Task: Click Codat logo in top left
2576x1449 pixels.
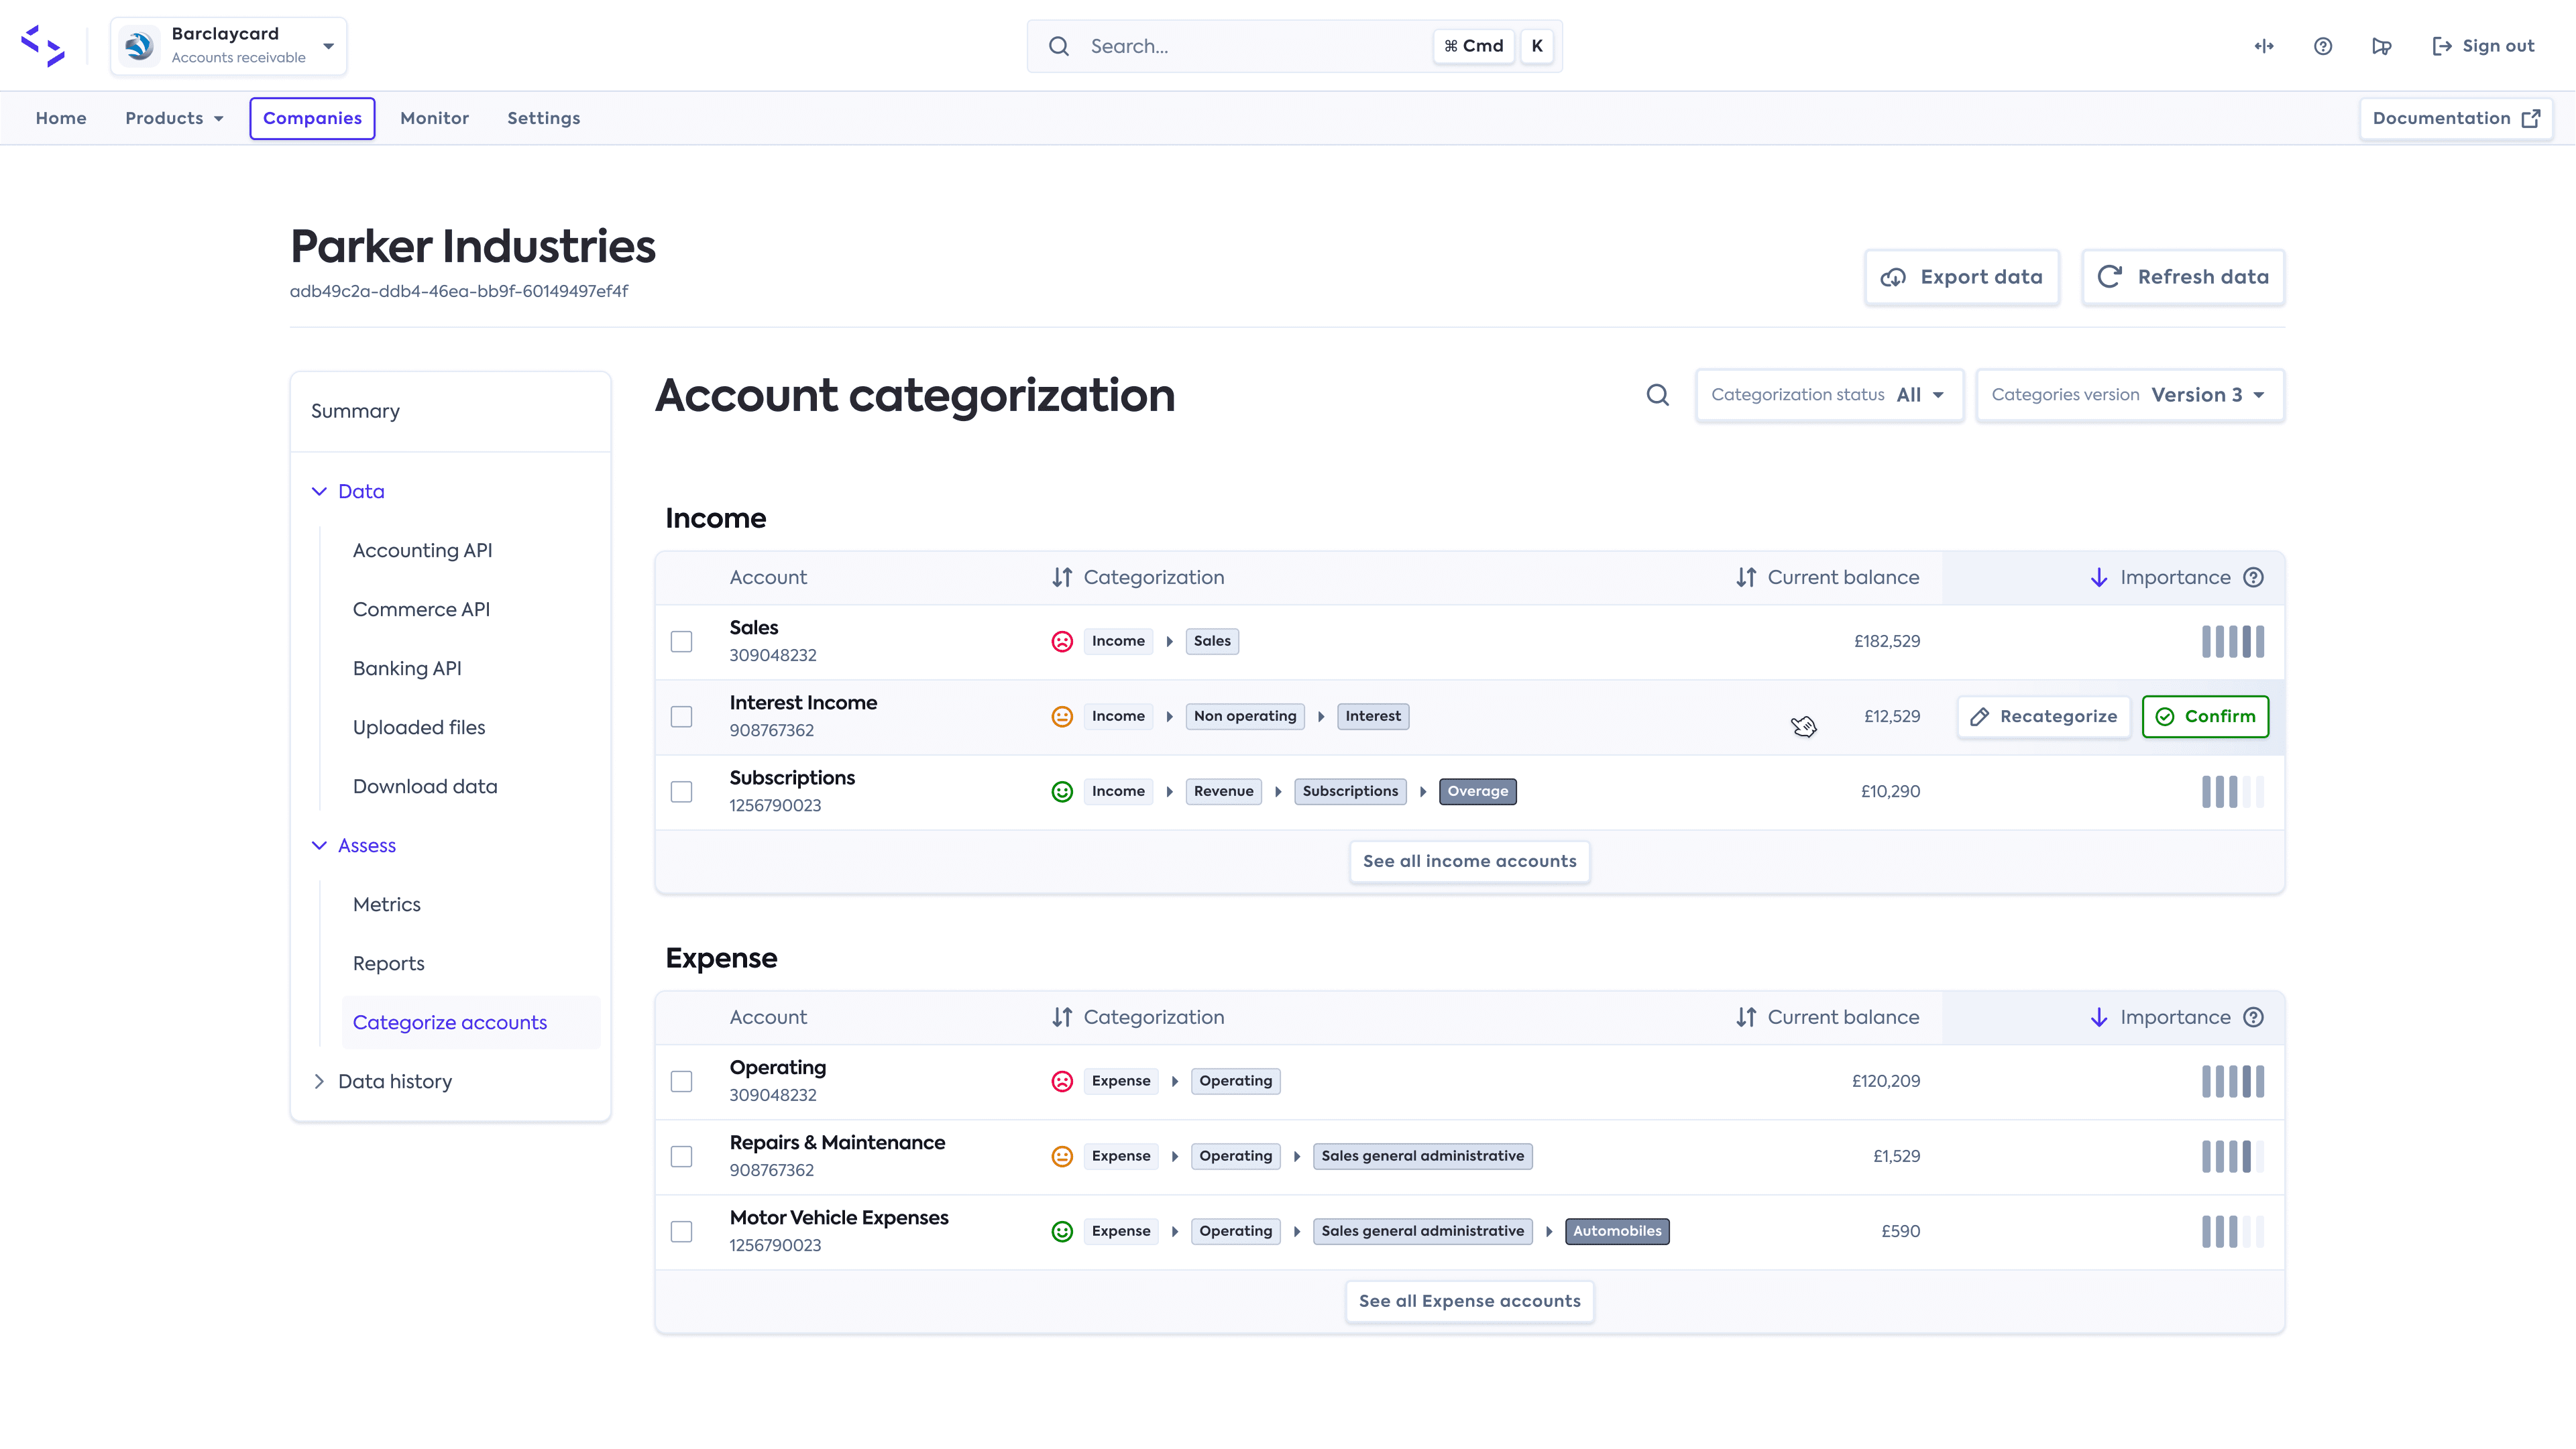Action: (x=43, y=46)
